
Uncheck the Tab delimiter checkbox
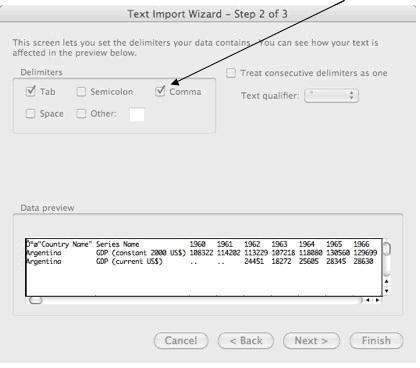[x=31, y=91]
